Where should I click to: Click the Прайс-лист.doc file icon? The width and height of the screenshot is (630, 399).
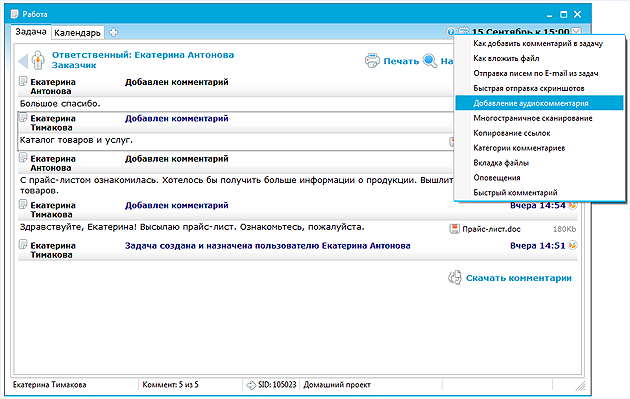tap(454, 229)
